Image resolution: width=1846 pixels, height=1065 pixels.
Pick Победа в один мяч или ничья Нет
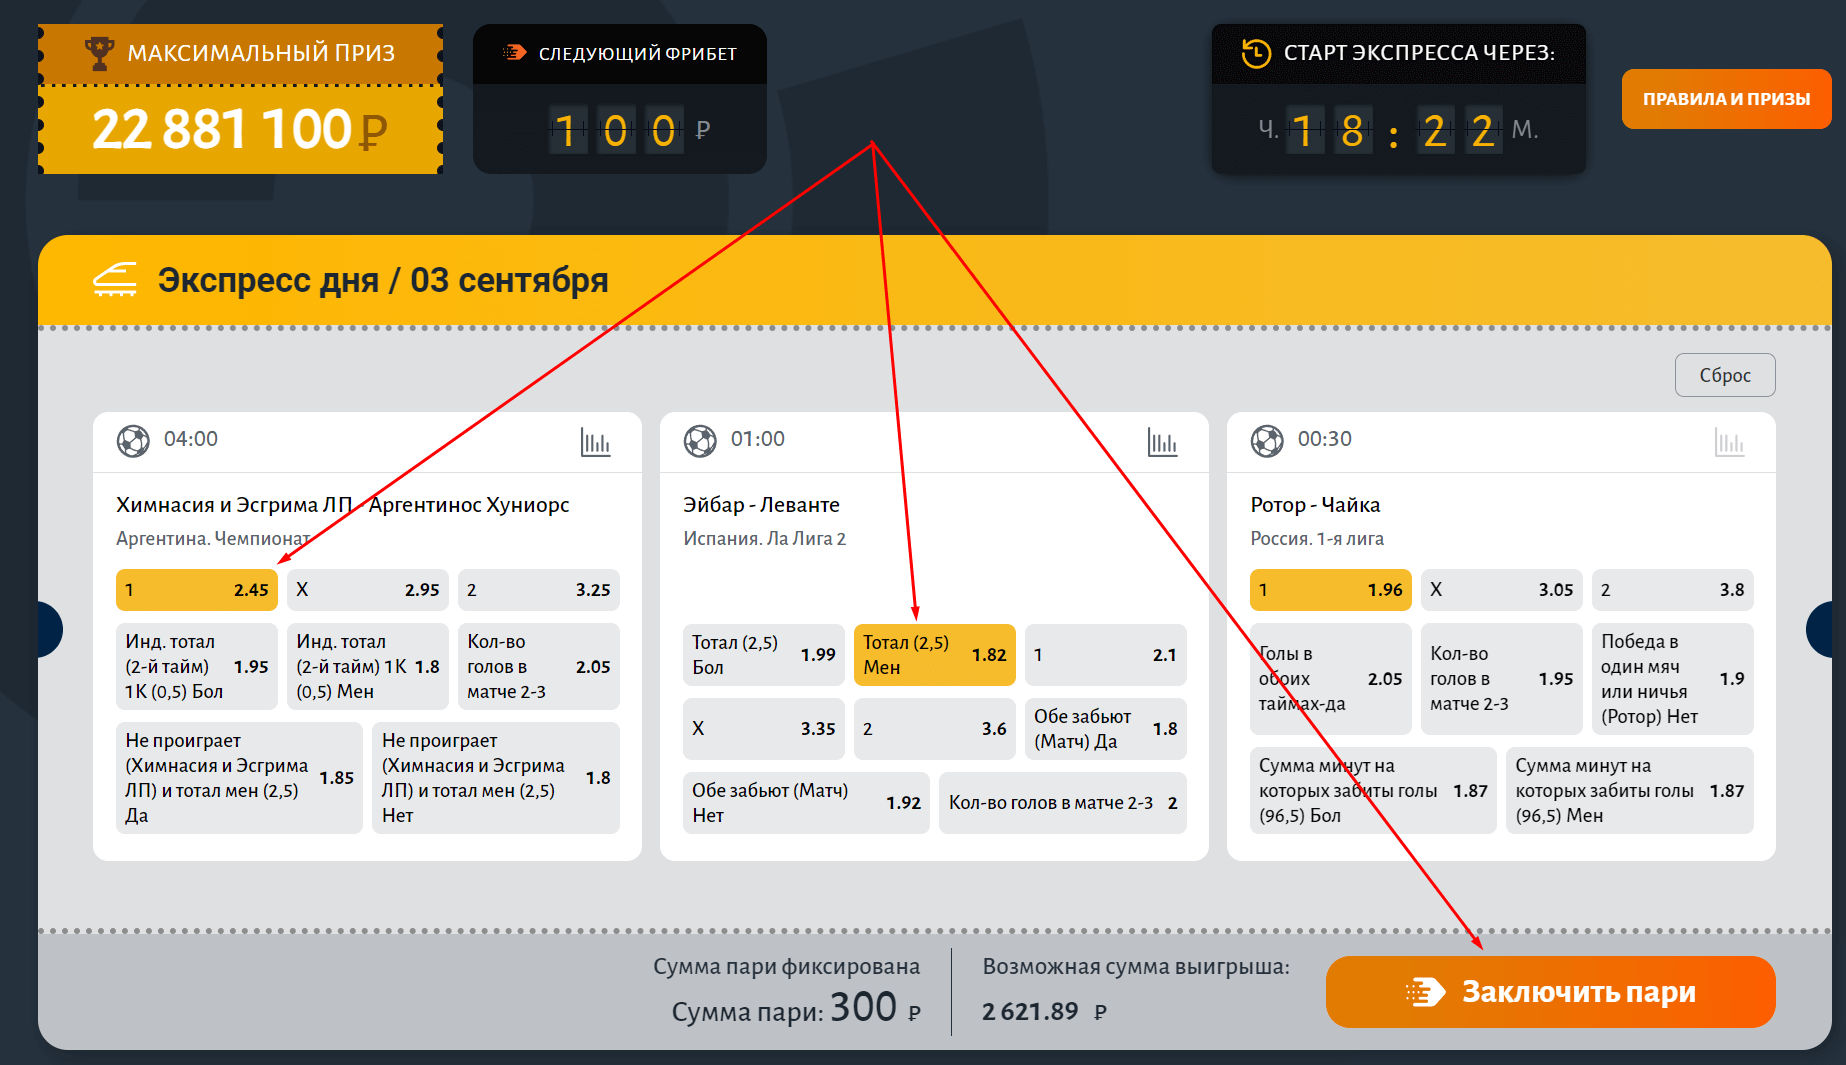click(1673, 679)
